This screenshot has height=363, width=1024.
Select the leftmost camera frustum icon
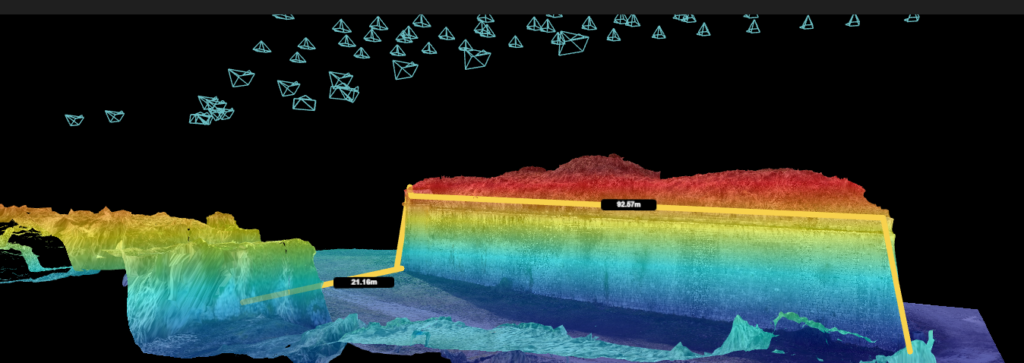coord(74,119)
